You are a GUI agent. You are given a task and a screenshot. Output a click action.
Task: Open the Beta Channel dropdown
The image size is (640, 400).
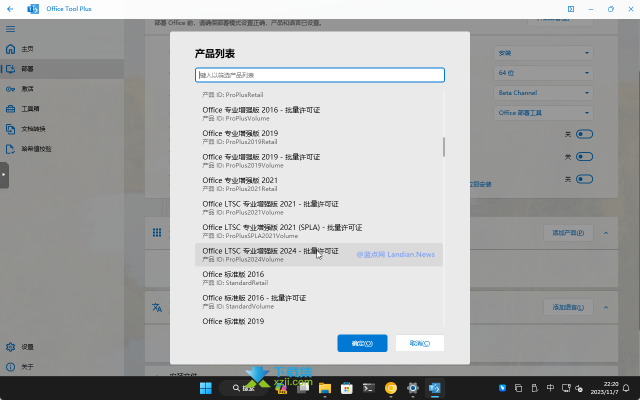click(x=543, y=93)
